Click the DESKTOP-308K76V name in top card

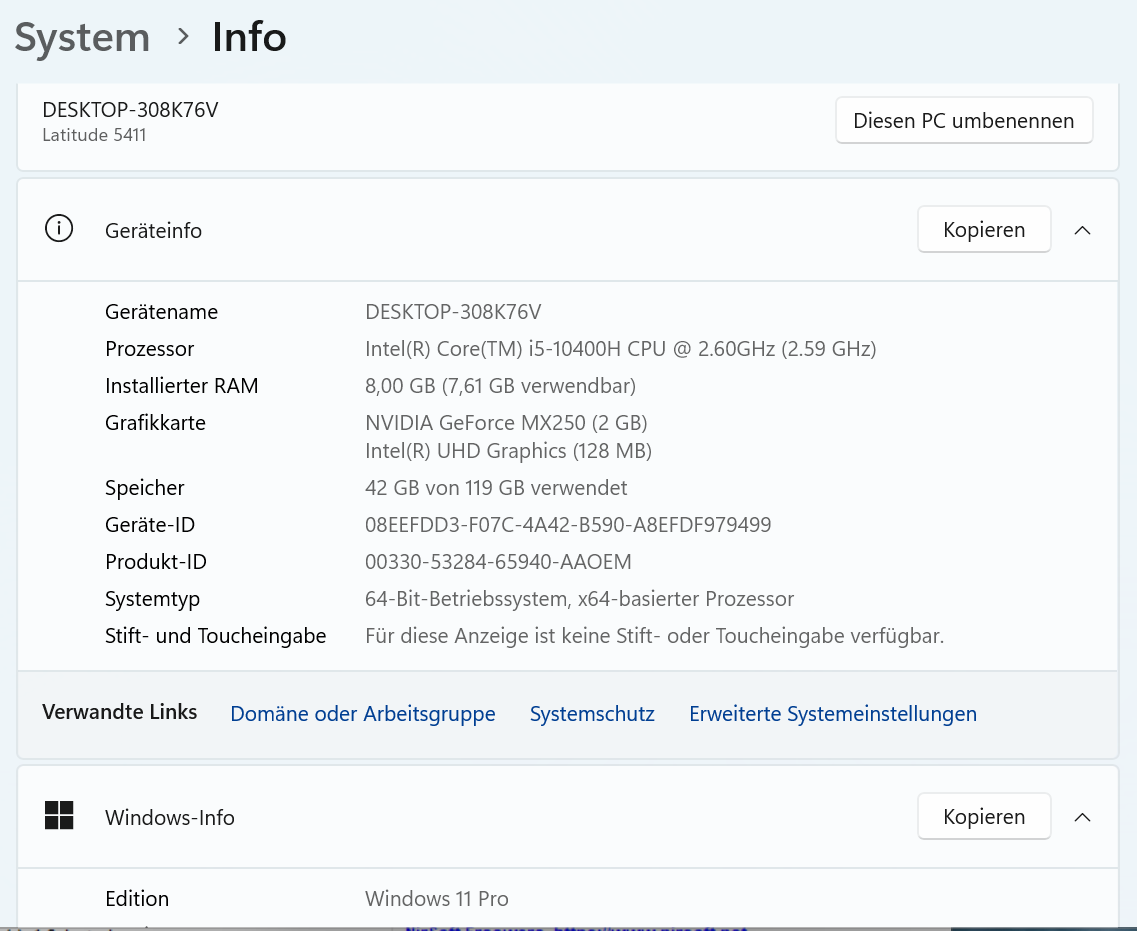pyautogui.click(x=130, y=109)
